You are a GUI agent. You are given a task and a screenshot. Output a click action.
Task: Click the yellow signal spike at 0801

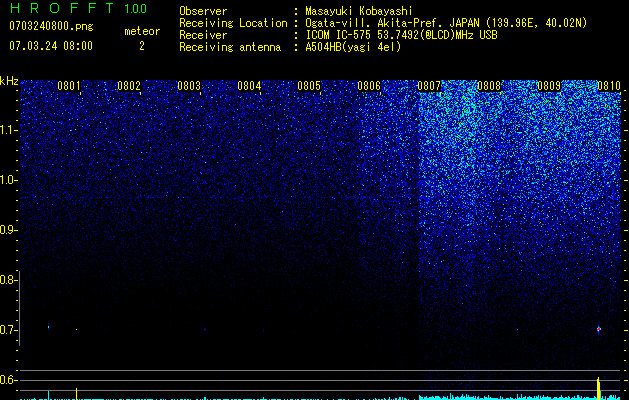tap(77, 393)
